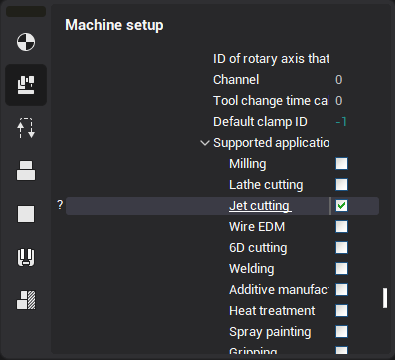Viewport: 395px width, 360px height.
Task: Check the Additive manufacturing checkbox
Action: click(341, 290)
